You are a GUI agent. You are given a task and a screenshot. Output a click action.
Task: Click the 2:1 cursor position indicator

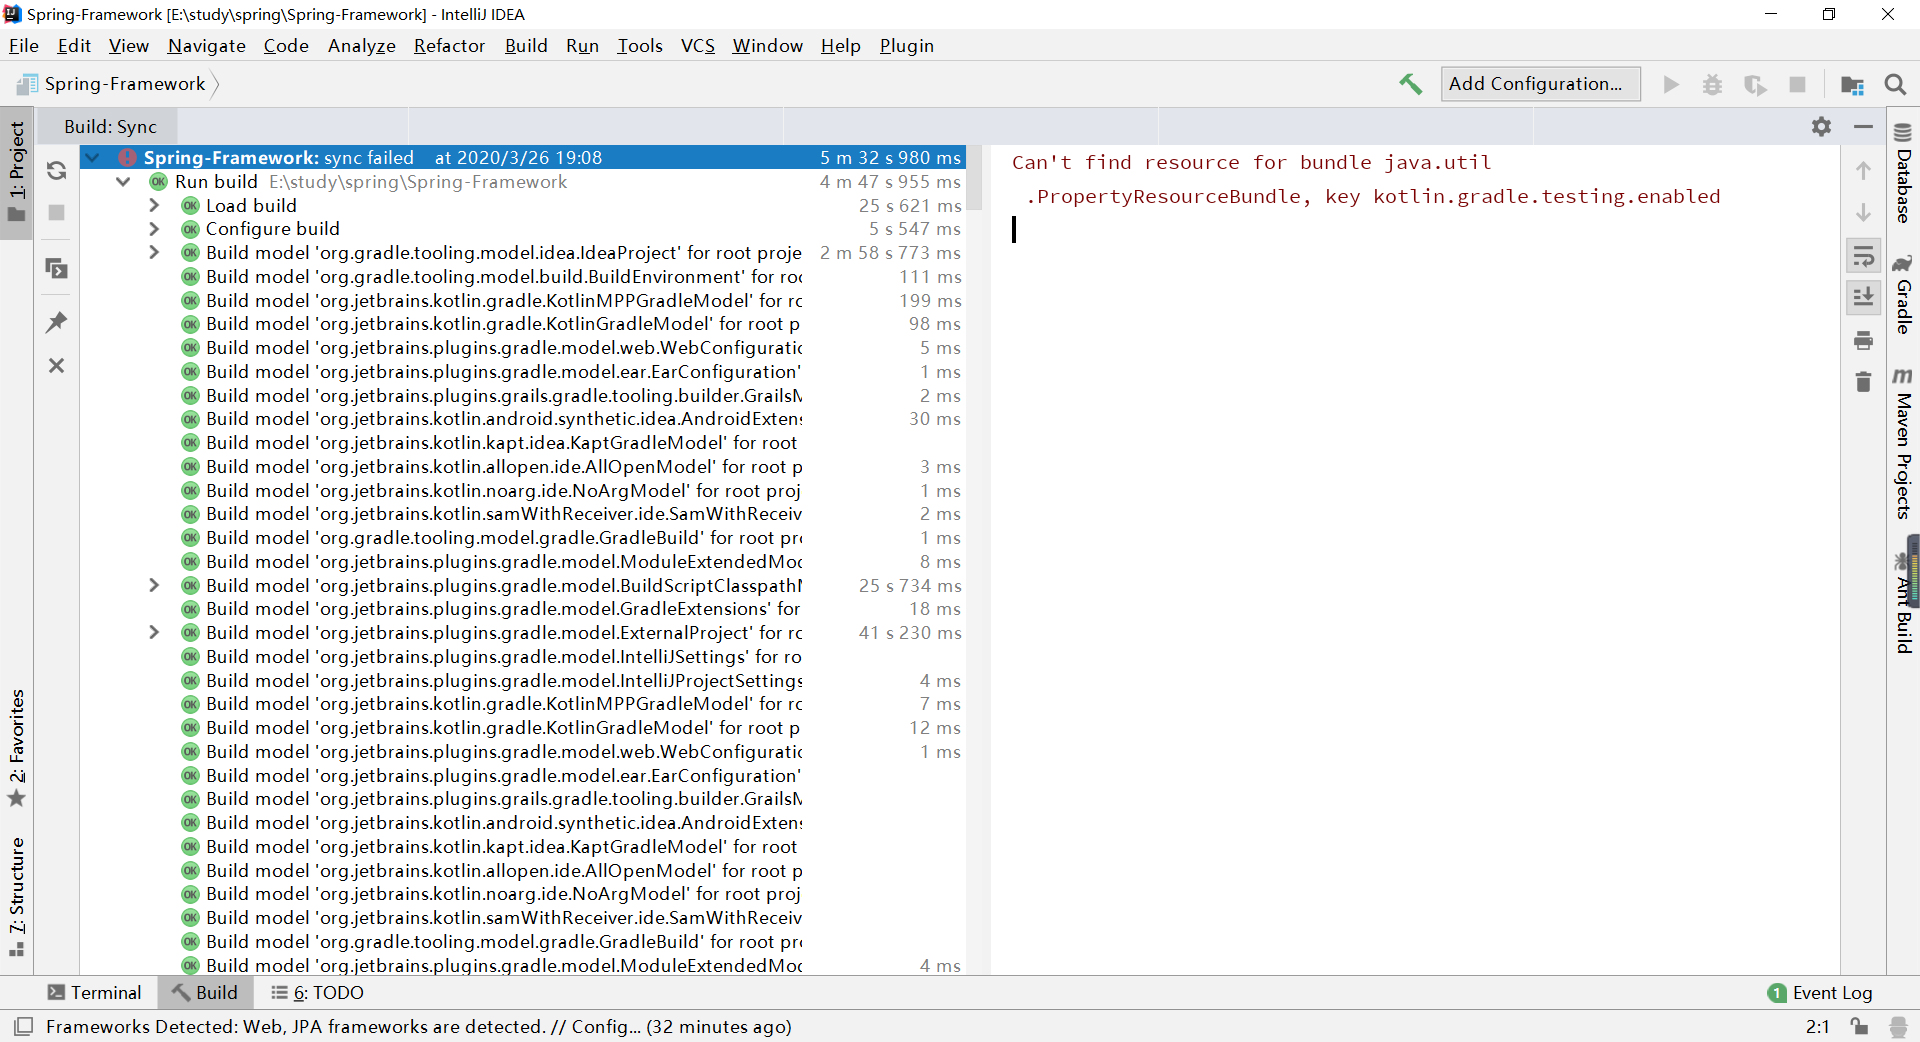point(1817,1027)
